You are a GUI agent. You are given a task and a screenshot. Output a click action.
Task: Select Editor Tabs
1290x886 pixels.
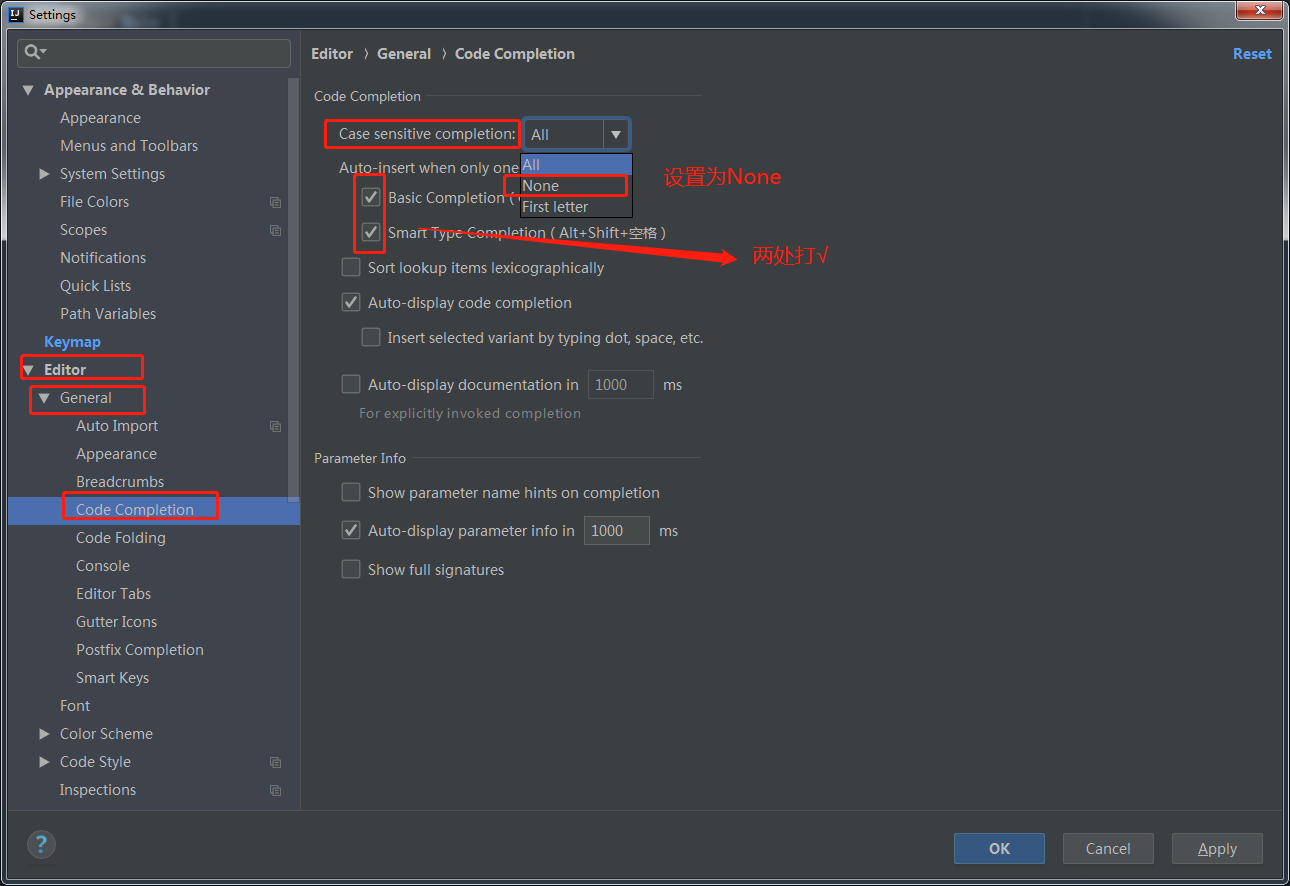tap(113, 594)
